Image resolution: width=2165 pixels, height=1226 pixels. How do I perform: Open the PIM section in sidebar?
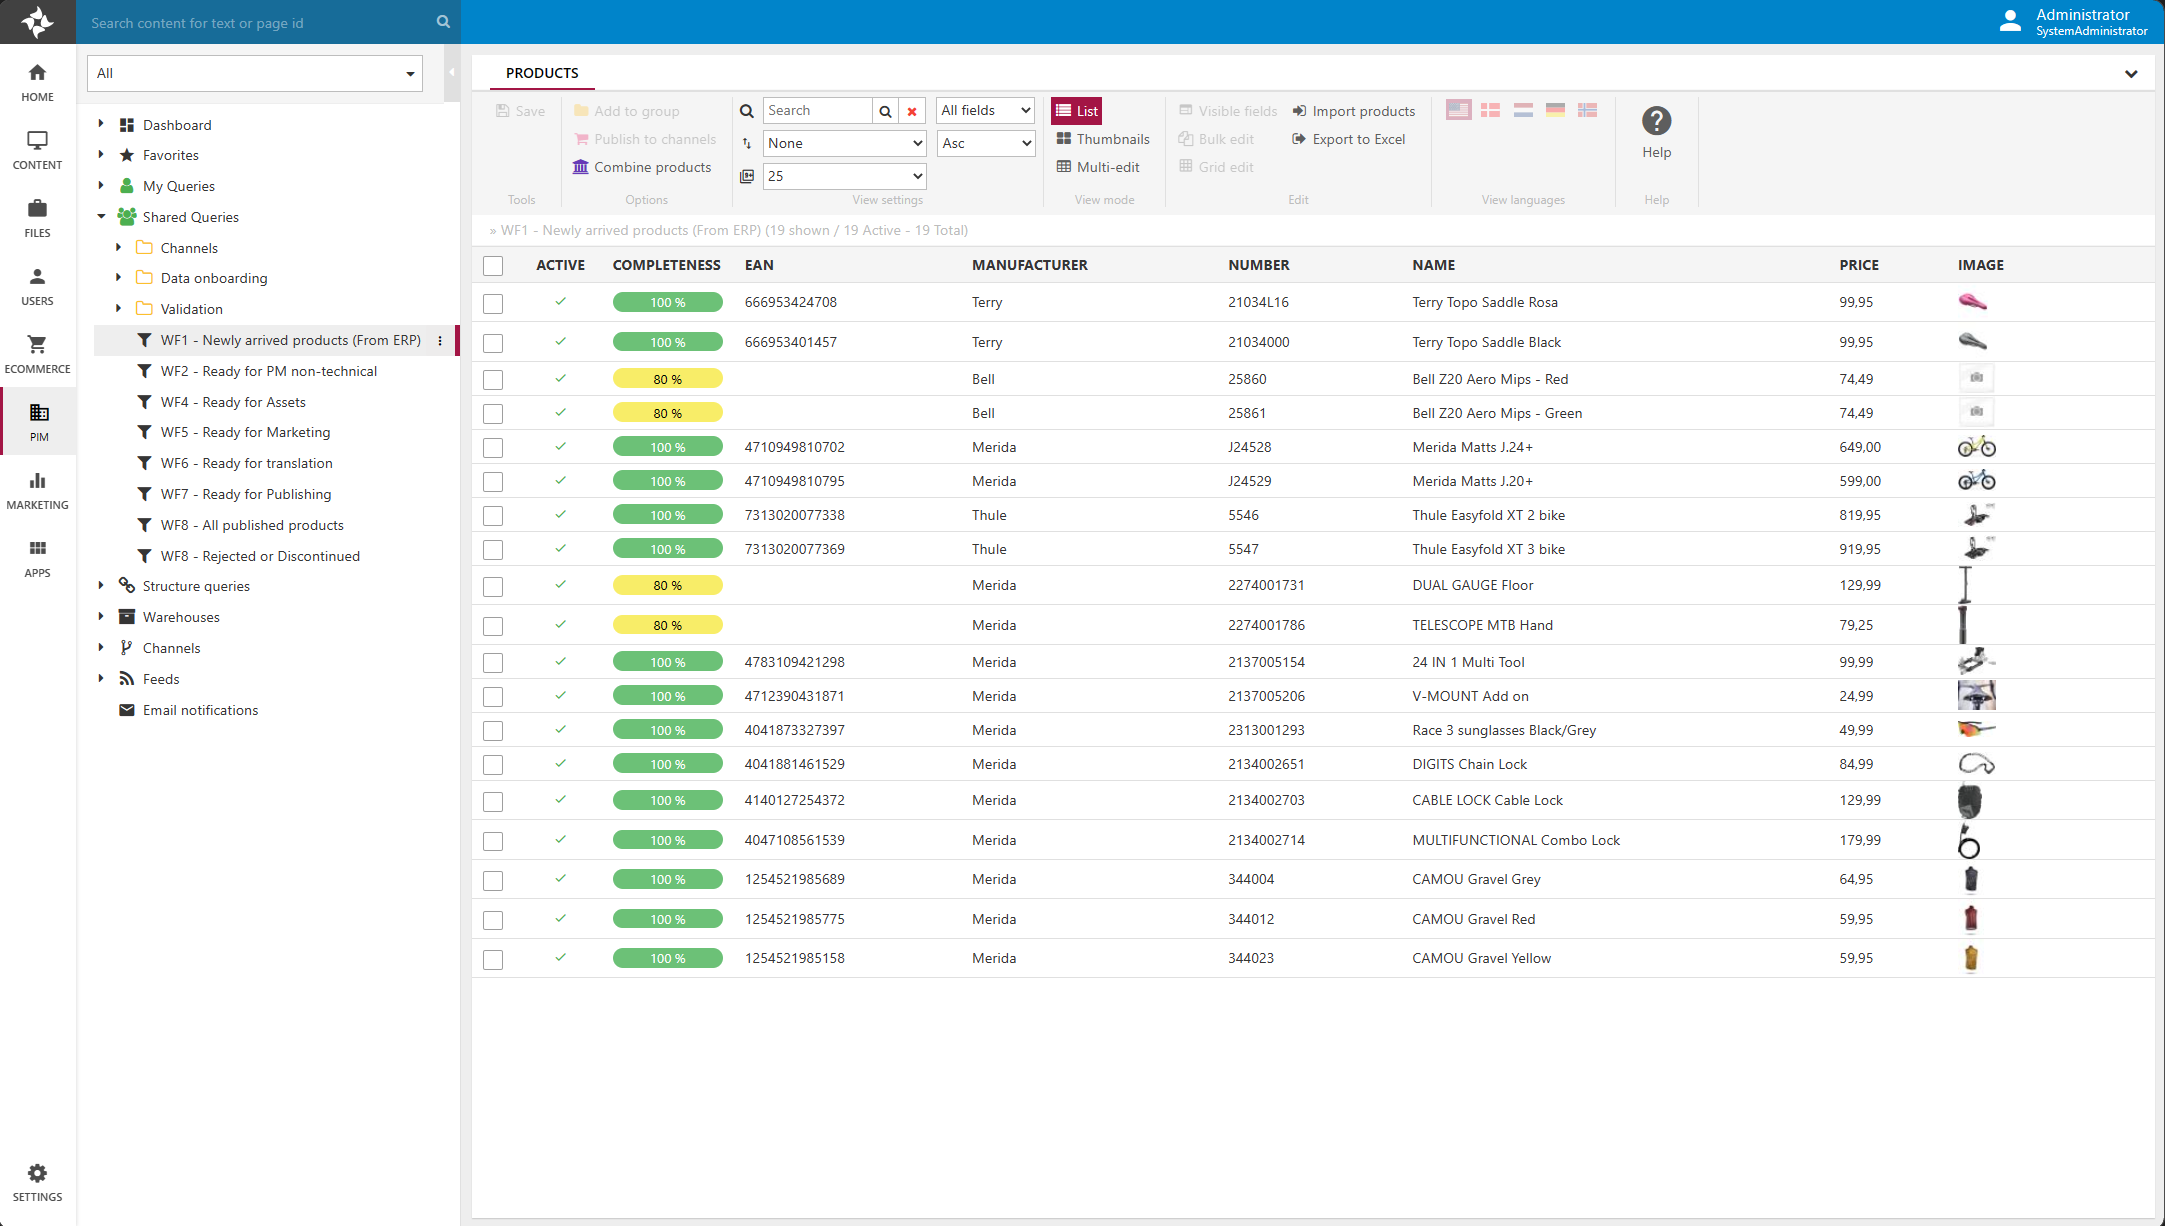(38, 421)
